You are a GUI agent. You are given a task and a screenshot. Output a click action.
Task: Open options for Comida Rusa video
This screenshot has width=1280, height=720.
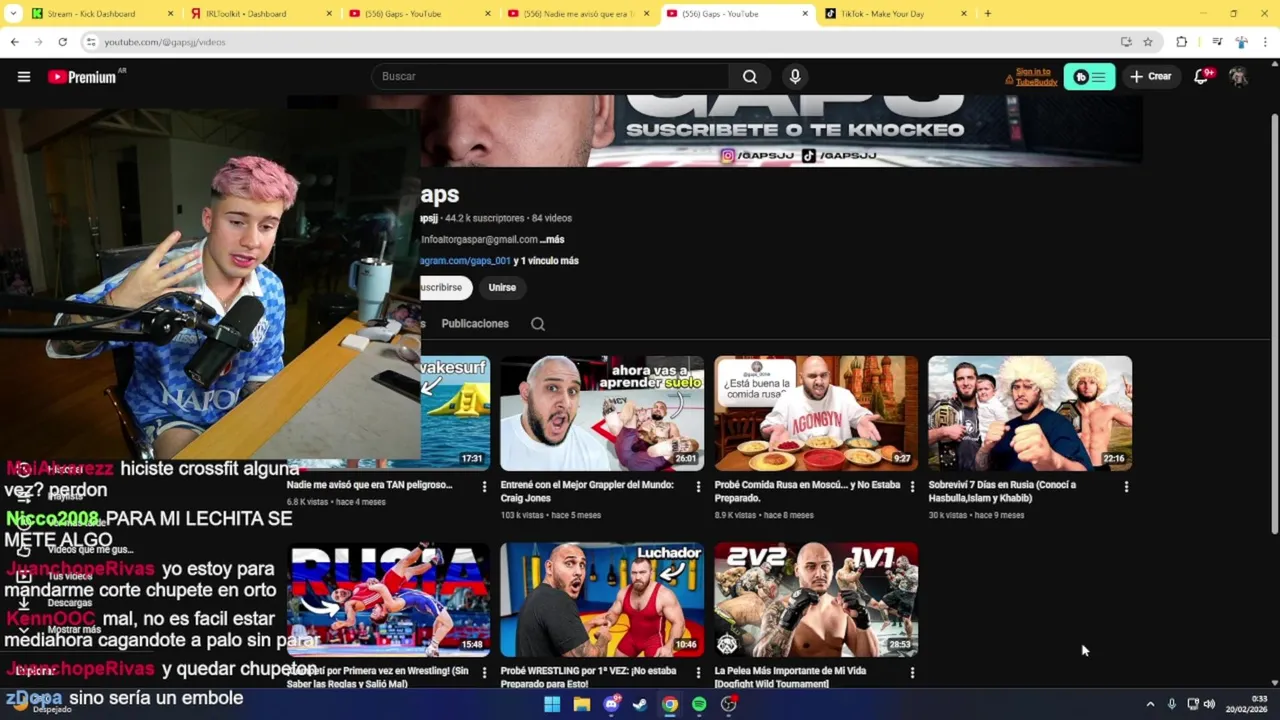coord(912,487)
